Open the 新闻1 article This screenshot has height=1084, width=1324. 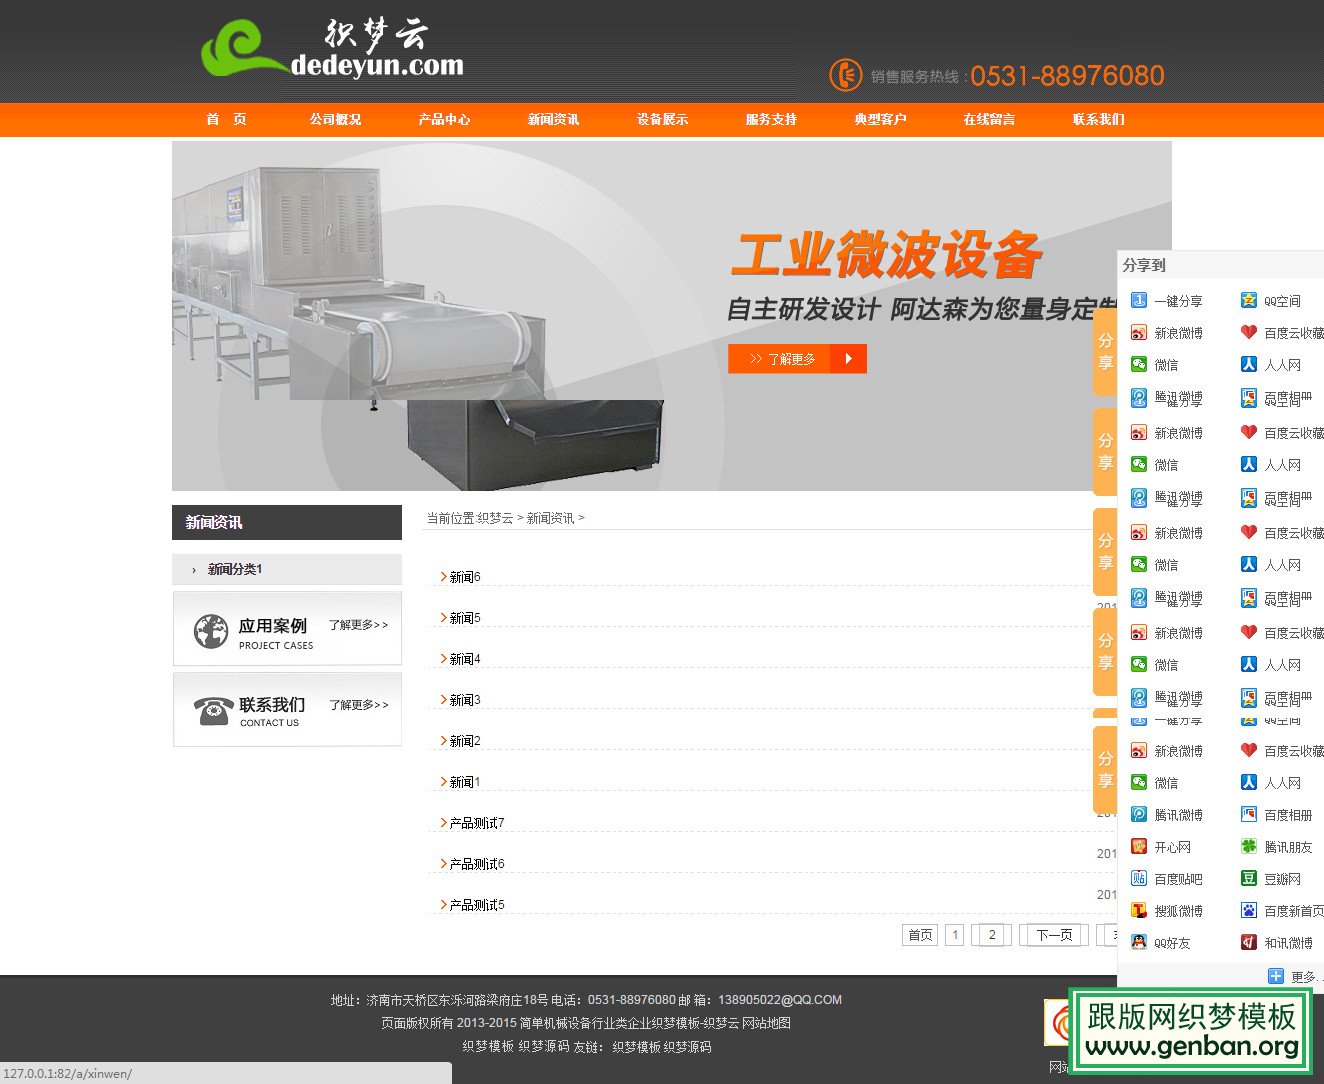click(x=465, y=782)
